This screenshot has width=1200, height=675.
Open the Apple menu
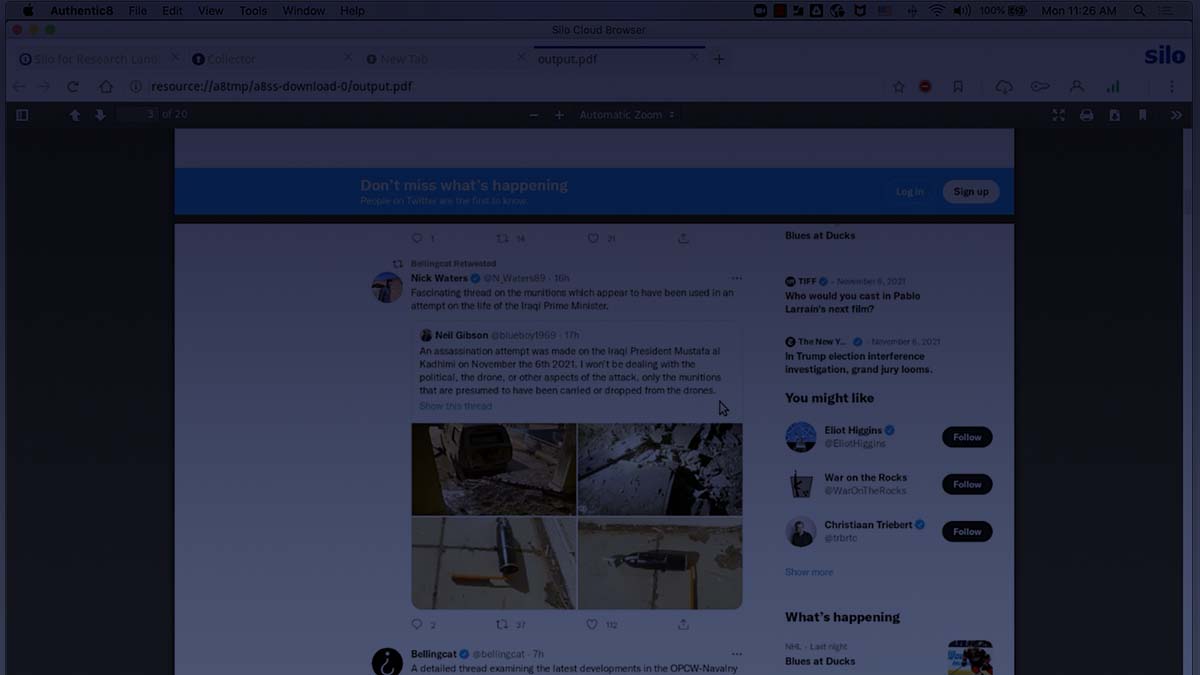click(28, 11)
